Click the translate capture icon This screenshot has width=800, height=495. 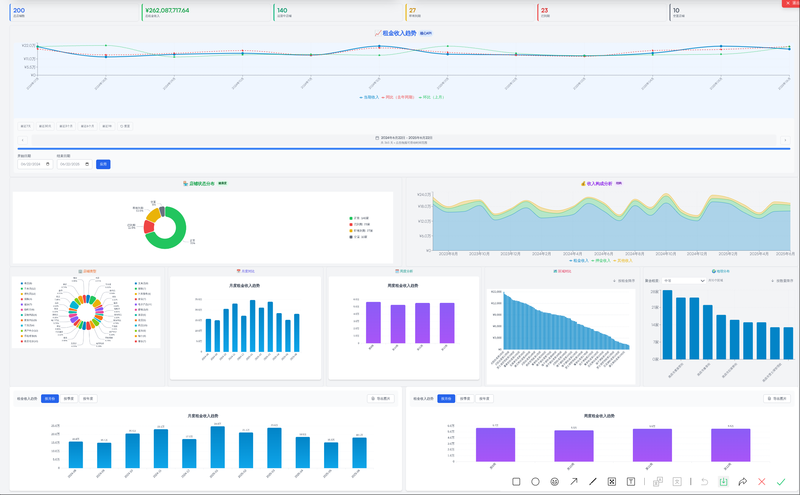[x=658, y=481]
